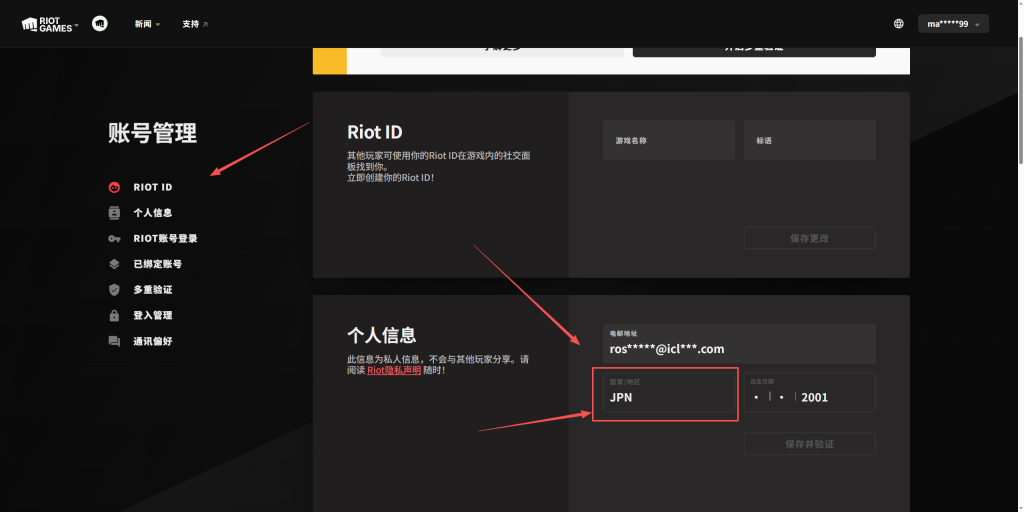Click the red RIOT ID sidebar icon
The image size is (1024, 512).
point(114,187)
